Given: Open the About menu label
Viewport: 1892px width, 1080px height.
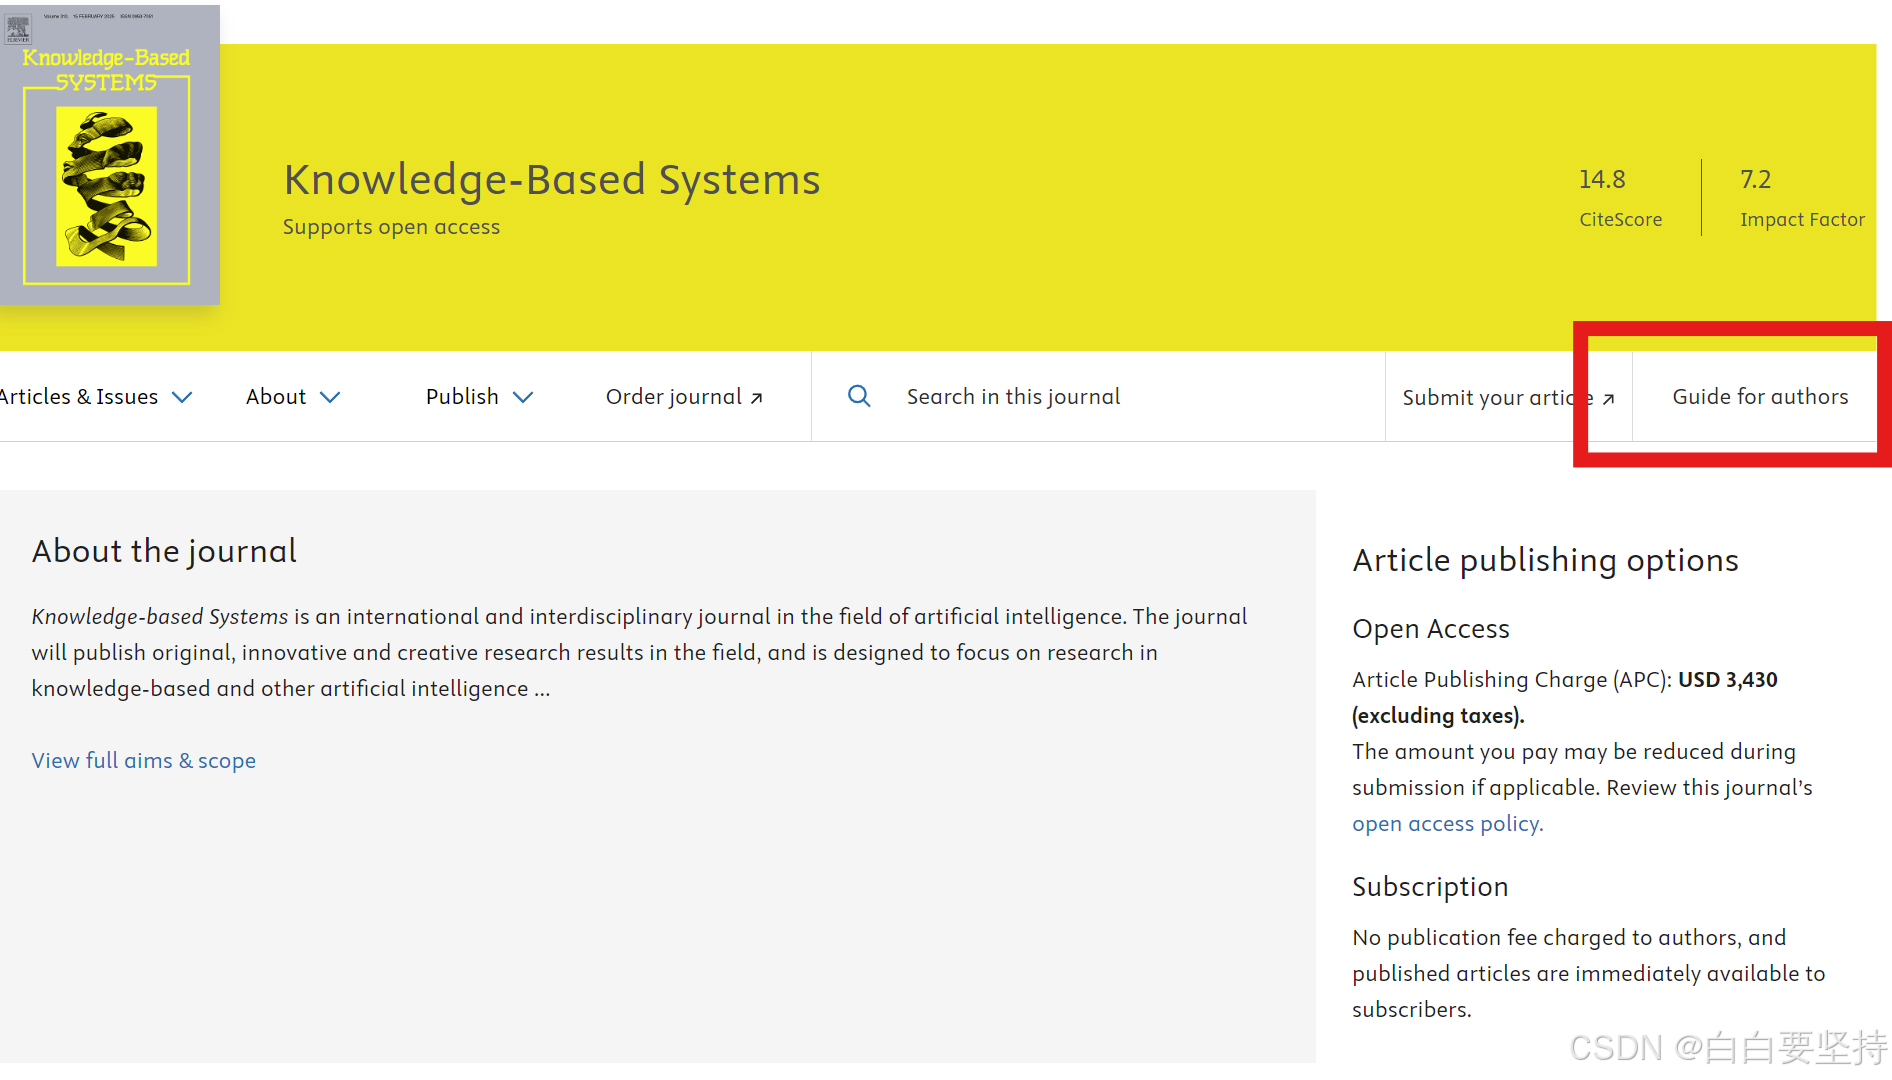Looking at the screenshot, I should (x=276, y=397).
